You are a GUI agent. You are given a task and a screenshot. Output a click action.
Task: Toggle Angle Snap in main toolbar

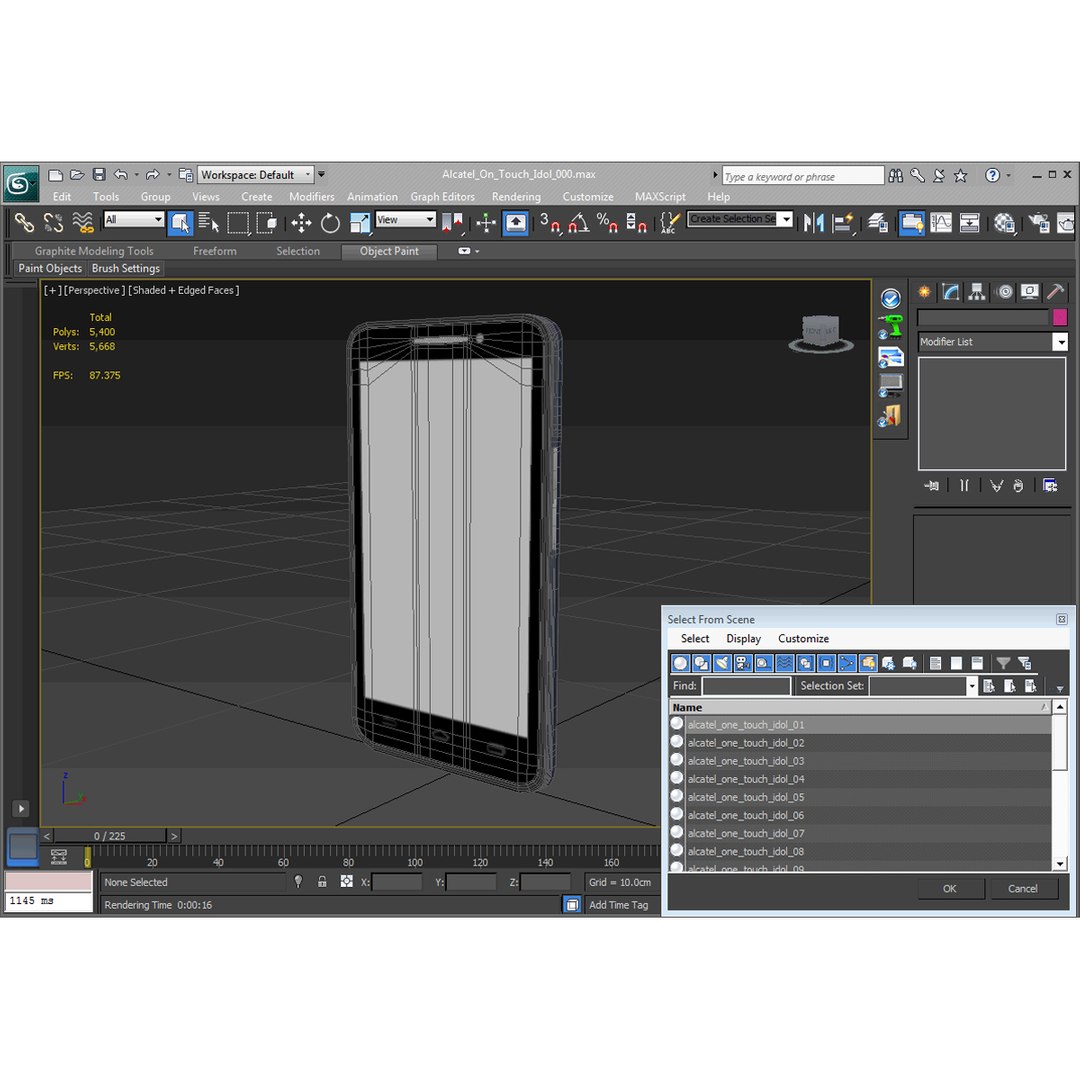coord(579,222)
